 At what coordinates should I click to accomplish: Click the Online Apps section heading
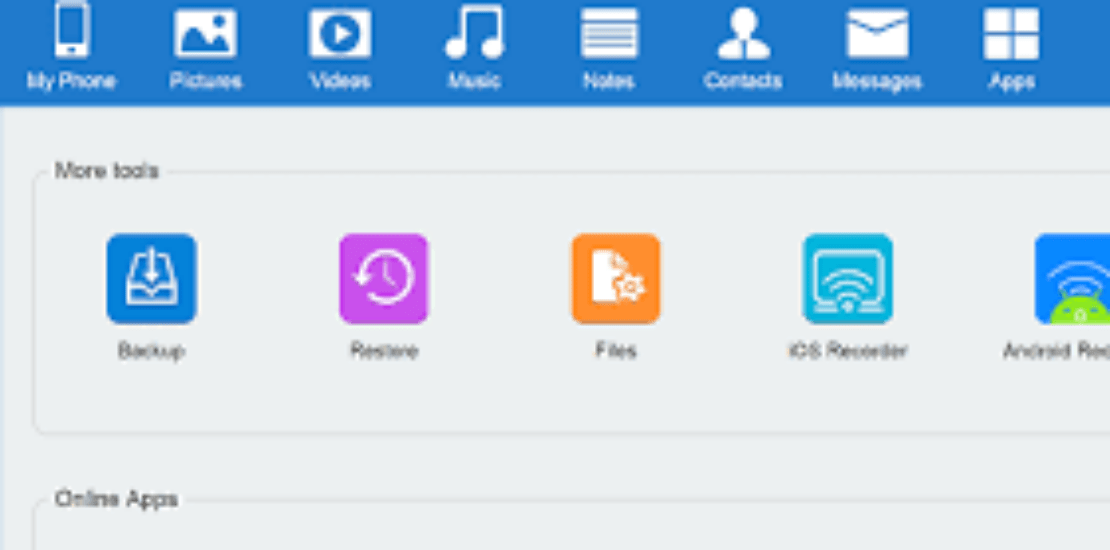117,499
